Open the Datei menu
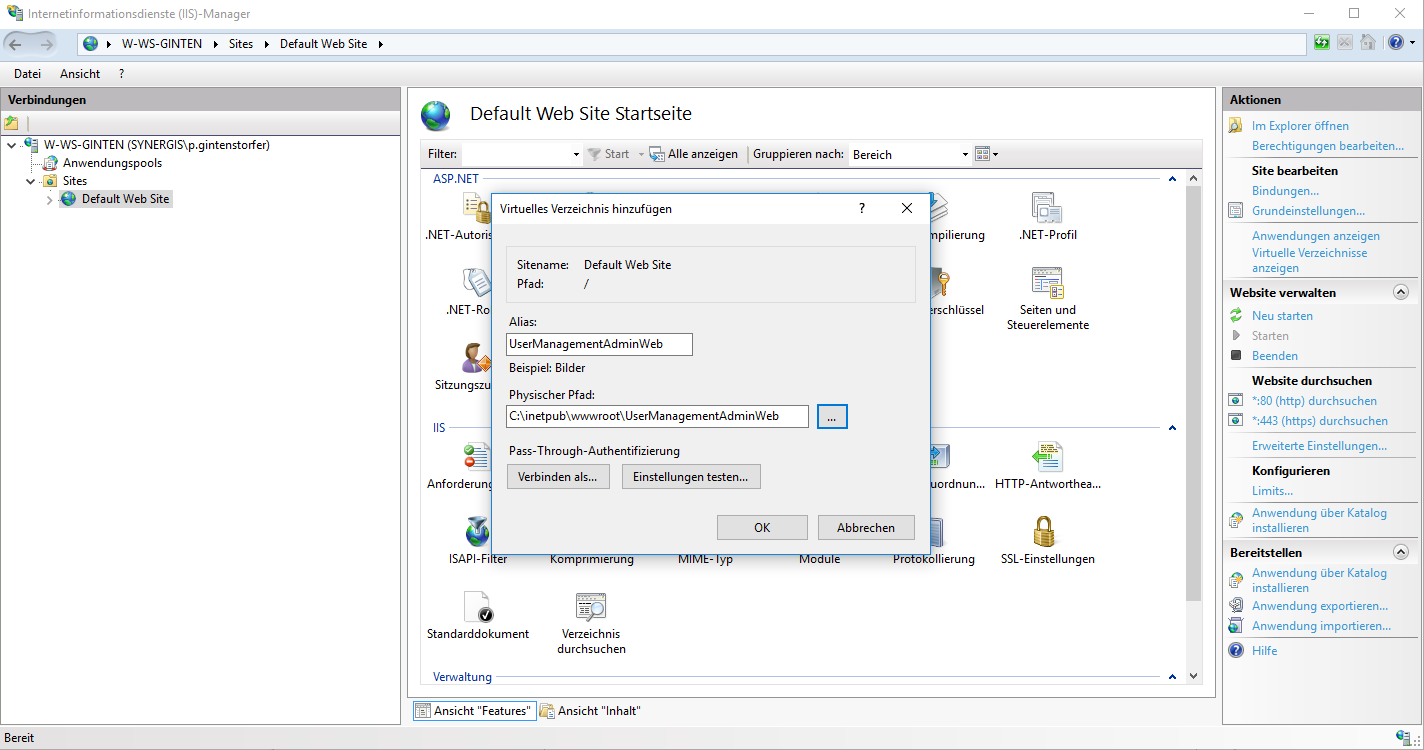The width and height of the screenshot is (1424, 750). pyautogui.click(x=27, y=74)
